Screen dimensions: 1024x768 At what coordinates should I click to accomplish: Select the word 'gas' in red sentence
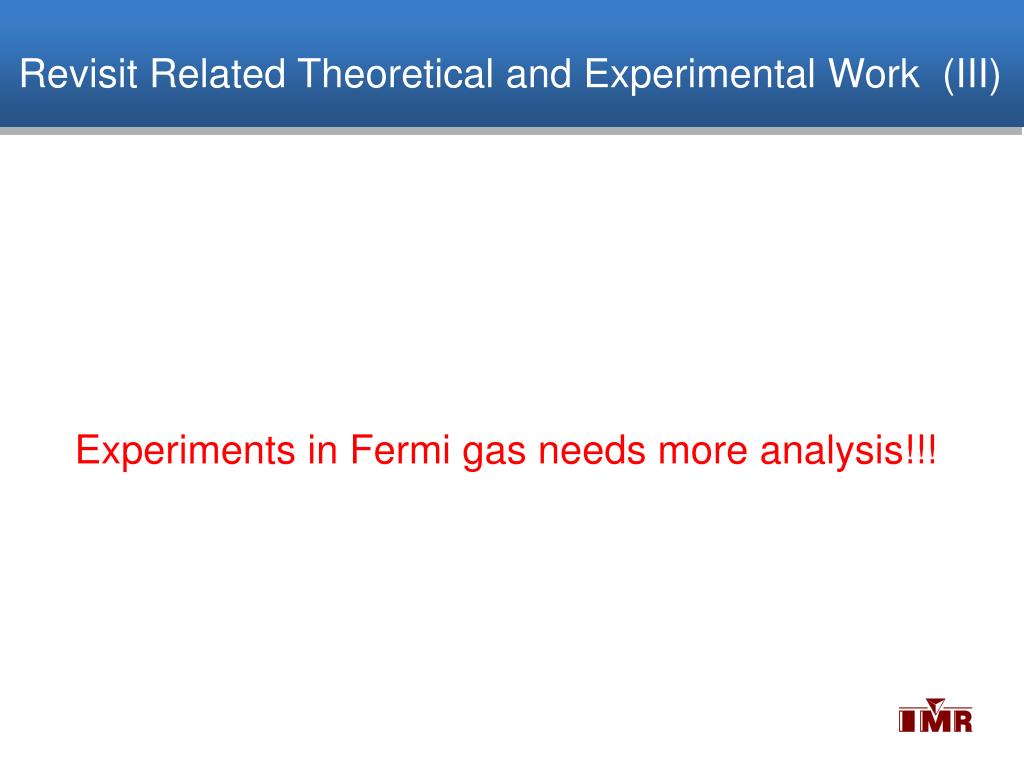[494, 453]
